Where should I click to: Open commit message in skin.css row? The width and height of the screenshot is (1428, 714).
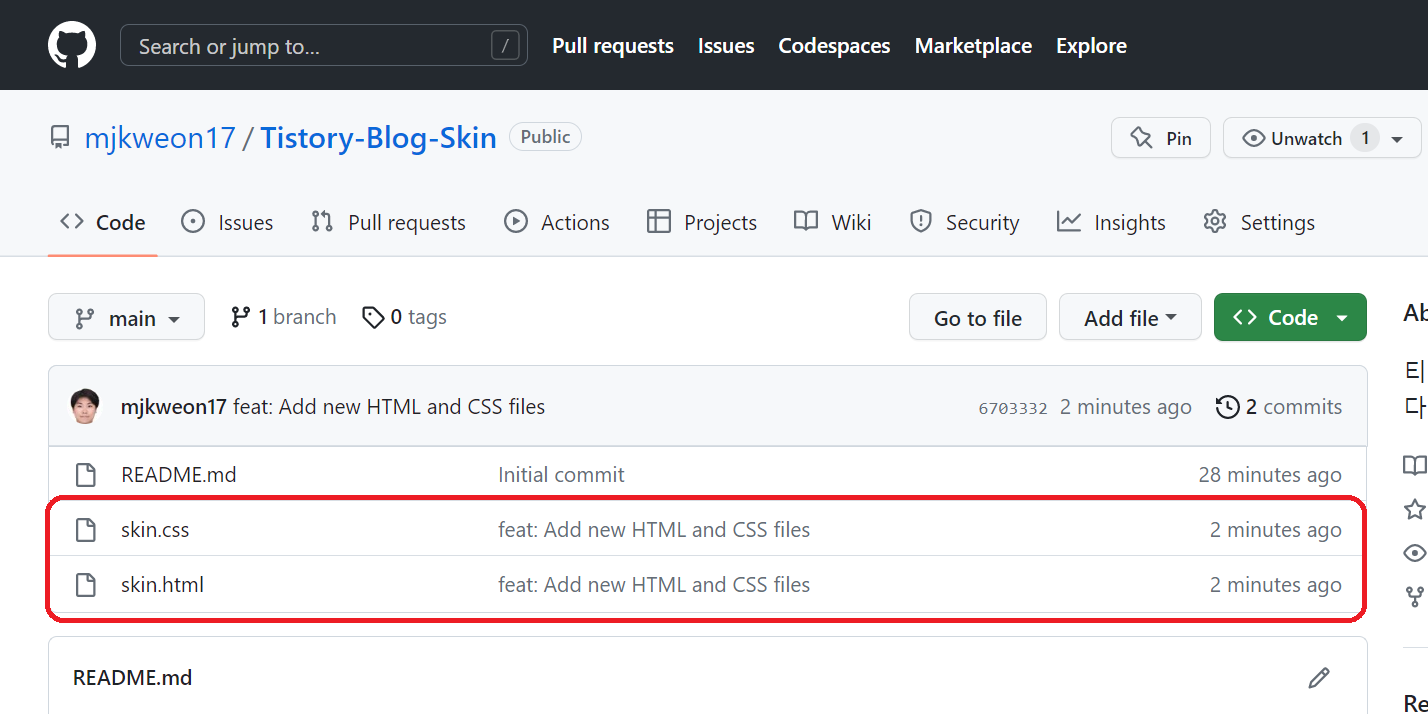coord(654,530)
